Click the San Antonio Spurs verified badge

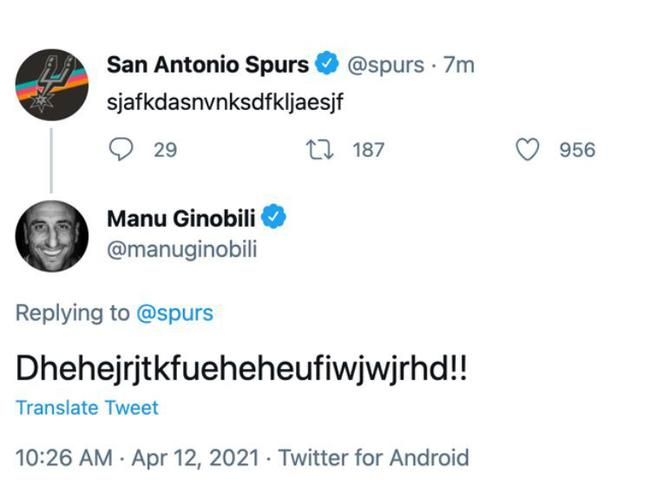point(327,65)
